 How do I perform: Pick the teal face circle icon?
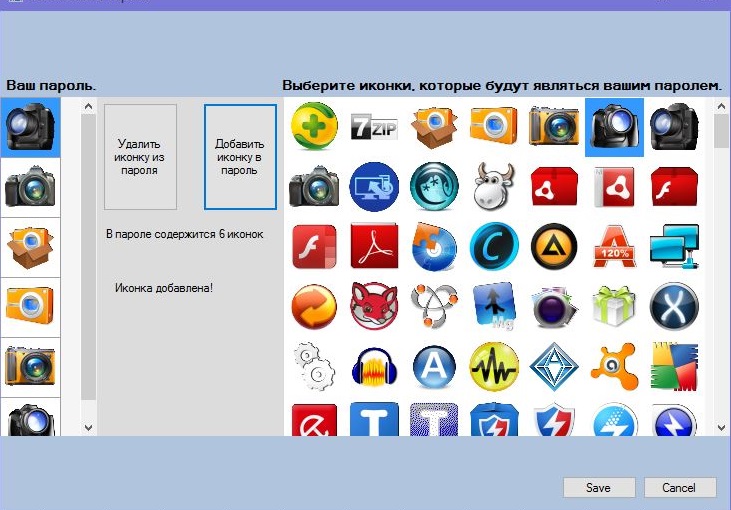tap(434, 186)
